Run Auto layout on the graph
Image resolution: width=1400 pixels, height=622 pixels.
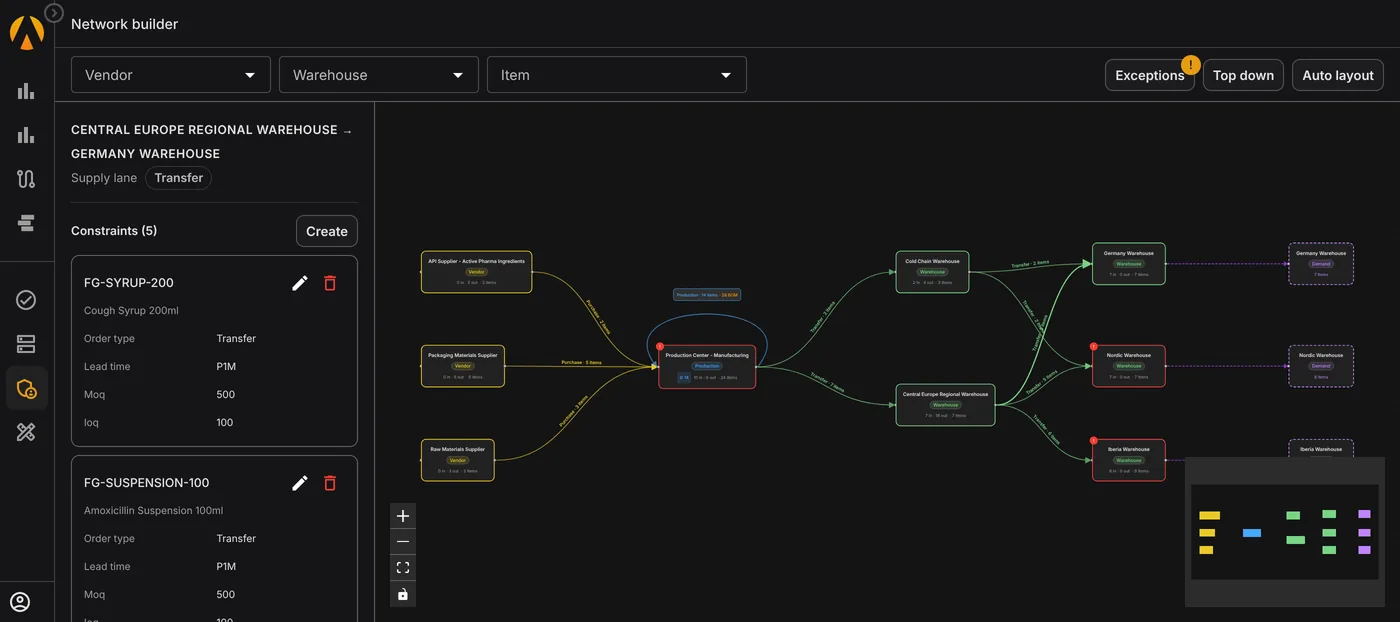click(x=1338, y=75)
